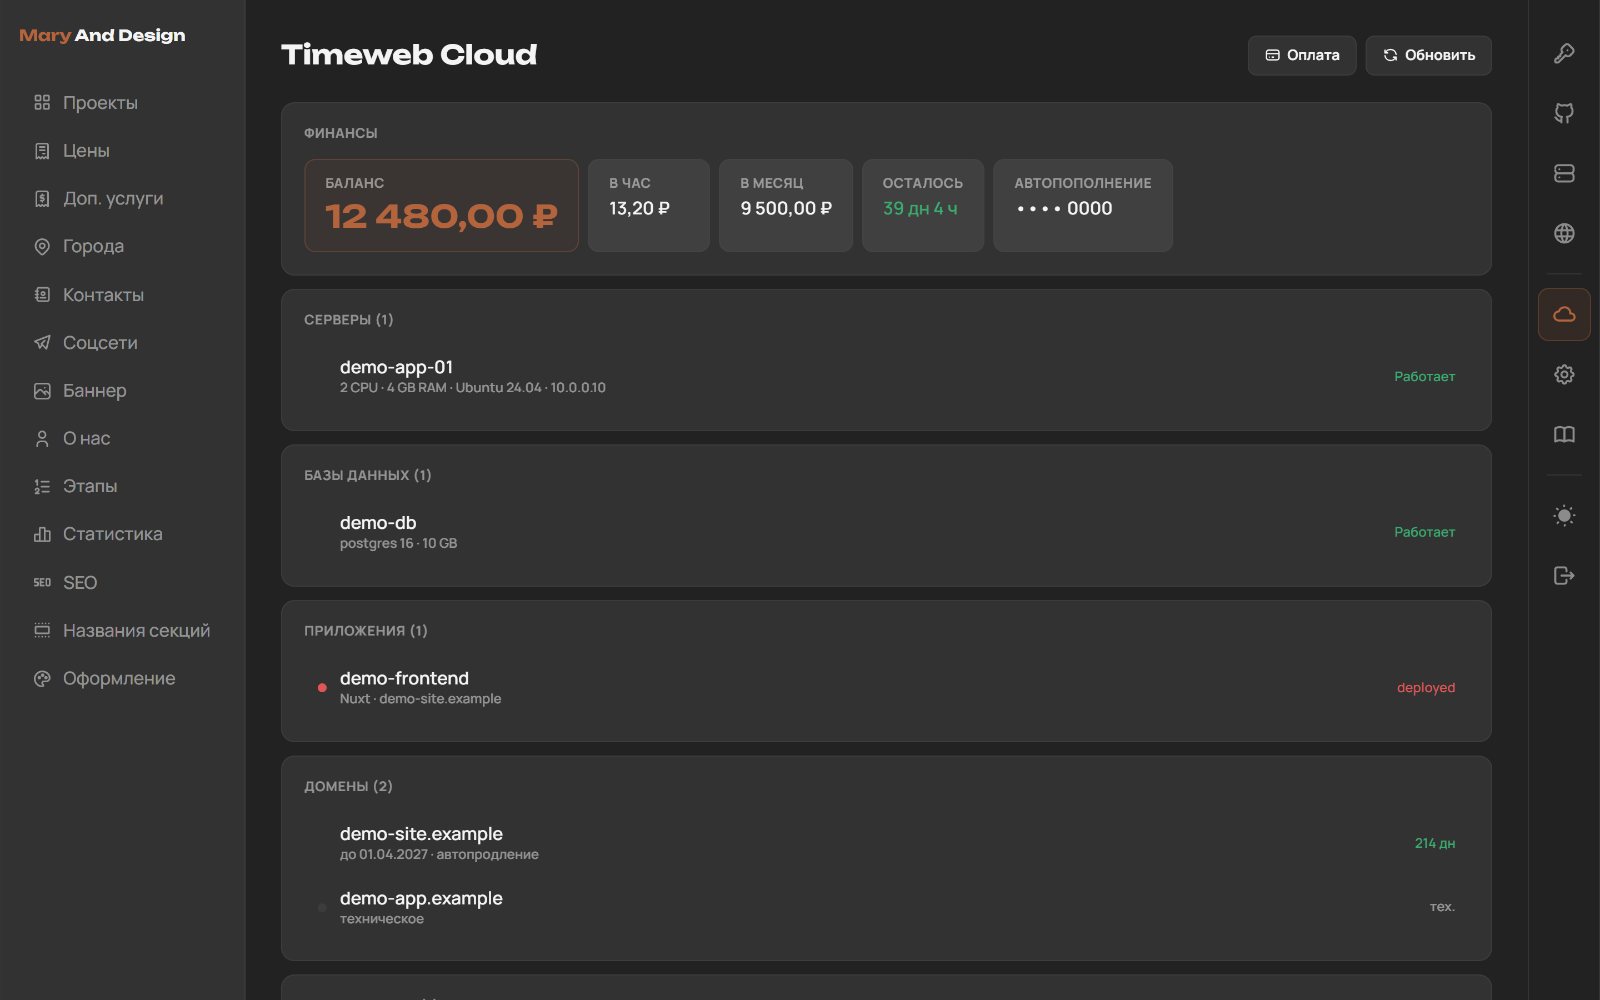The image size is (1600, 1000).
Task: Click the СЕРВЕРЫ (1) section header
Action: coord(349,319)
